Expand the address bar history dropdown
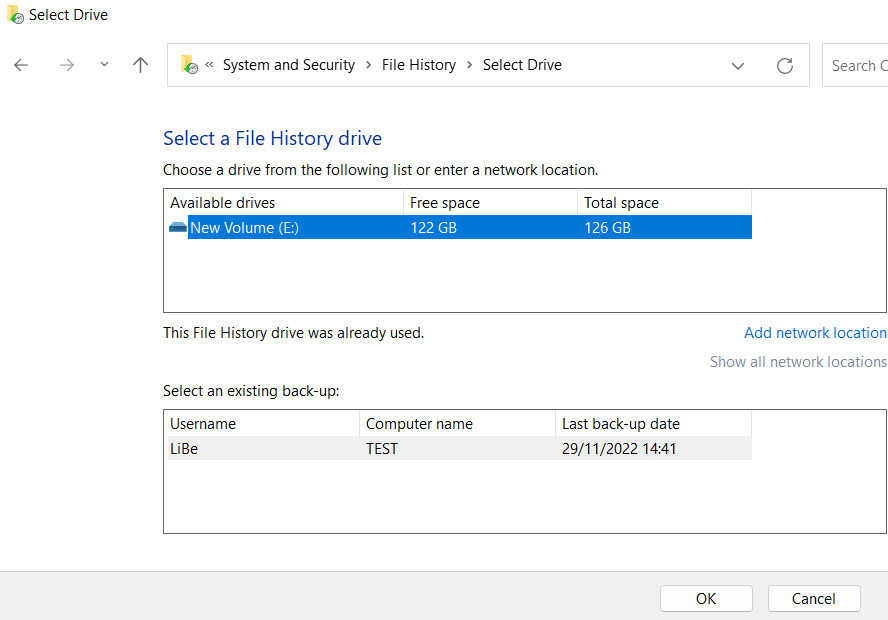Viewport: 888px width, 620px height. pyautogui.click(x=738, y=66)
